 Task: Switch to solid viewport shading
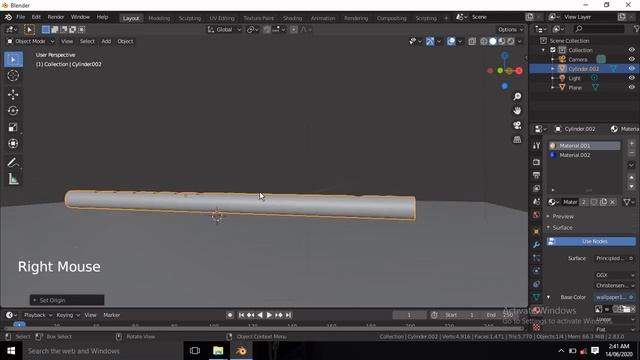(493, 41)
